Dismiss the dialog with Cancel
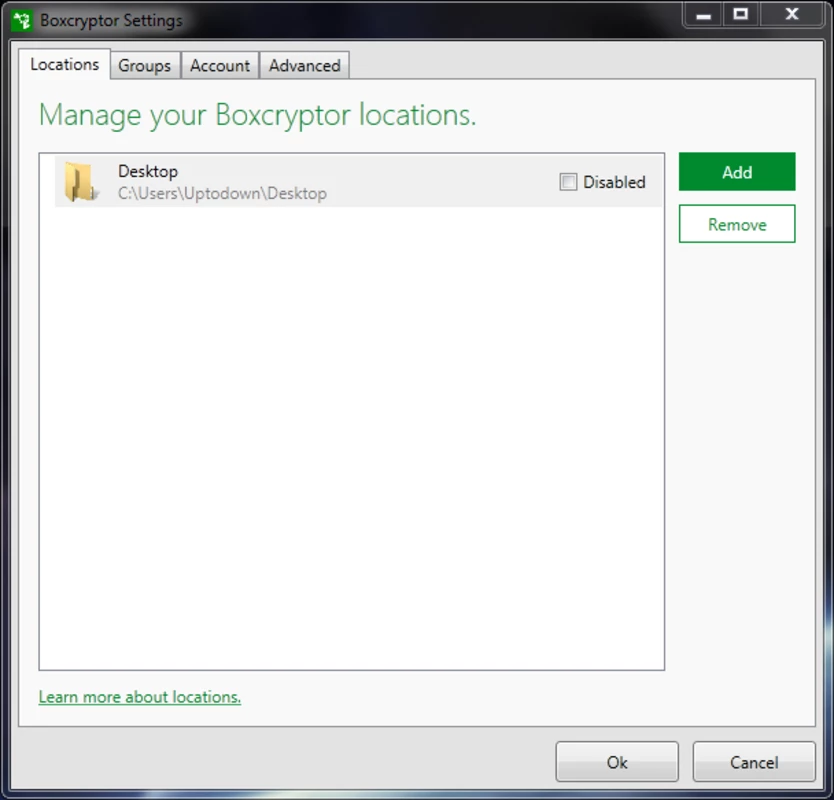Screen dimensions: 834x800 point(754,762)
